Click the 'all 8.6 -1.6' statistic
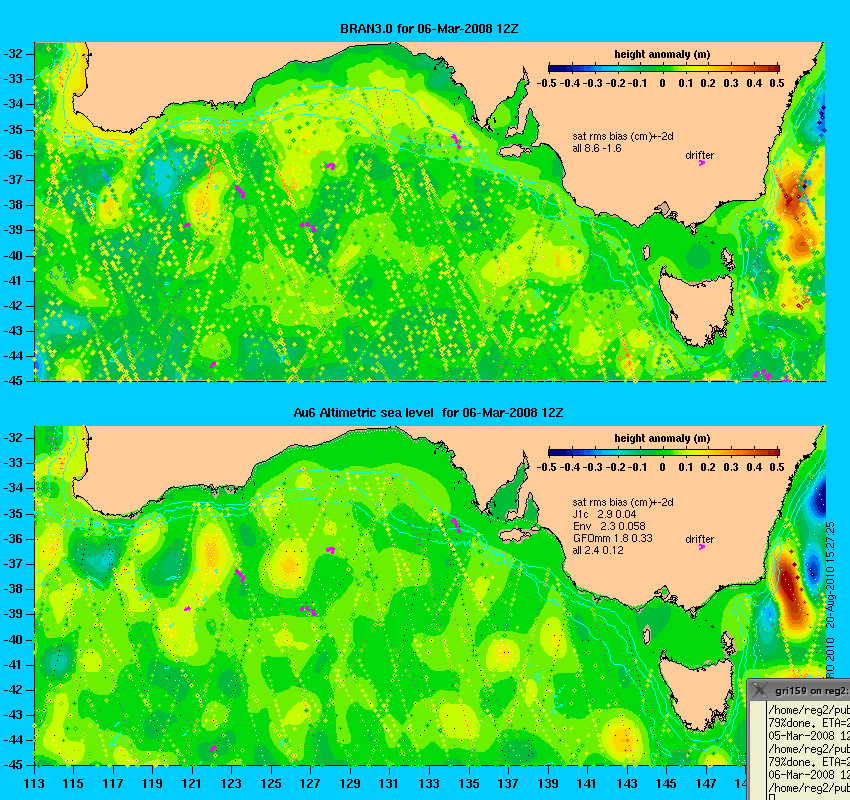The height and width of the screenshot is (800, 850). 597,149
